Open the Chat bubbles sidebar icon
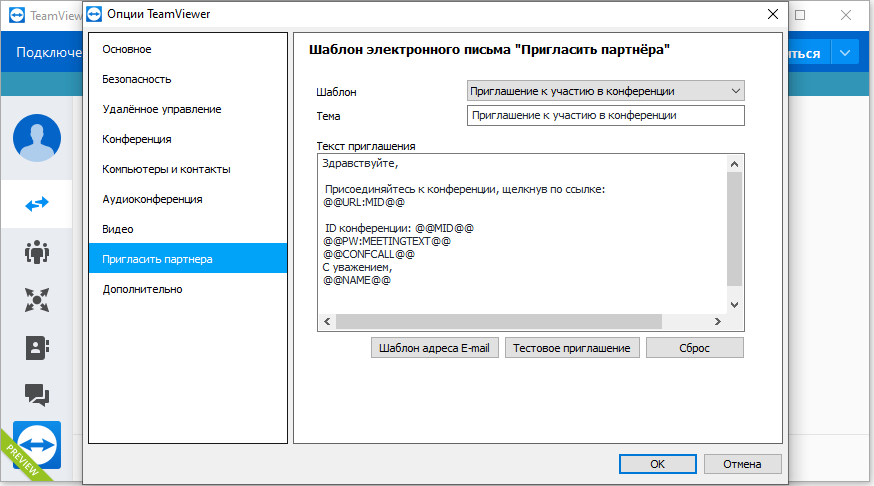The image size is (874, 486). [37, 395]
